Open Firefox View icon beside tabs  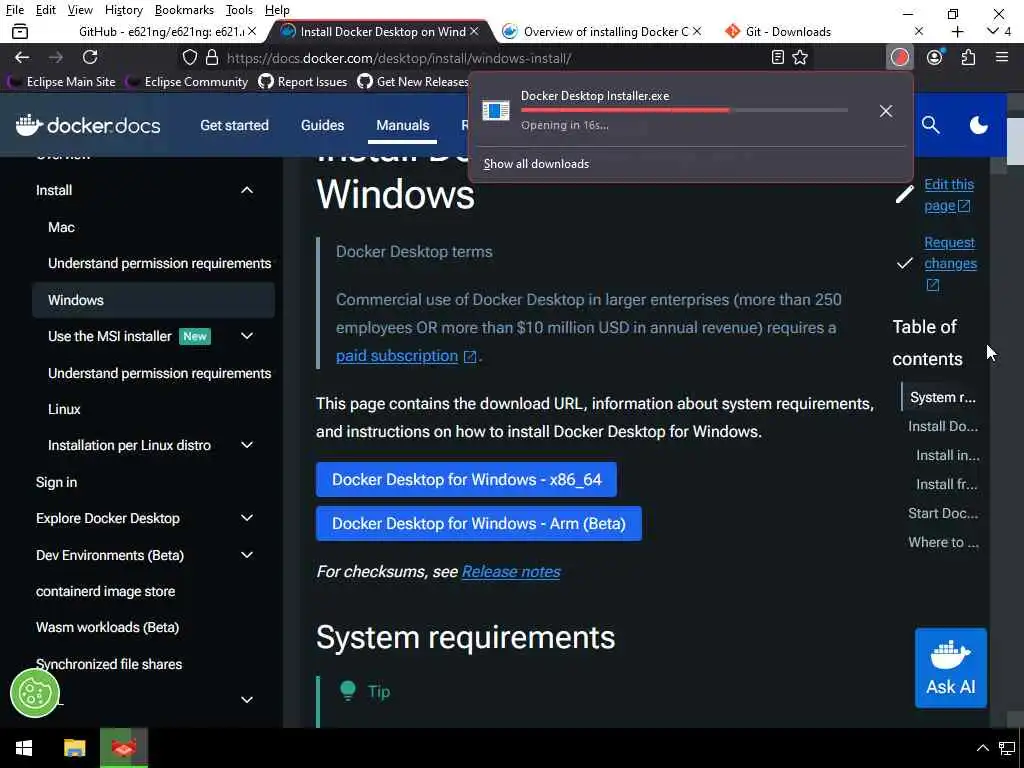20,31
